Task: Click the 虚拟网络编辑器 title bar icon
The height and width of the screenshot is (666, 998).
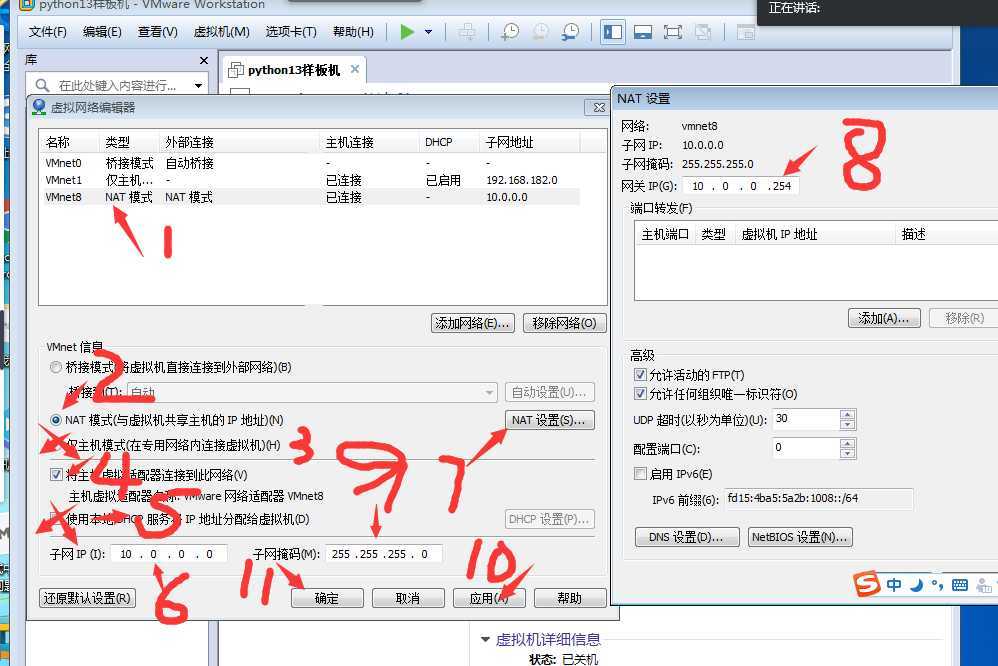Action: click(x=39, y=107)
